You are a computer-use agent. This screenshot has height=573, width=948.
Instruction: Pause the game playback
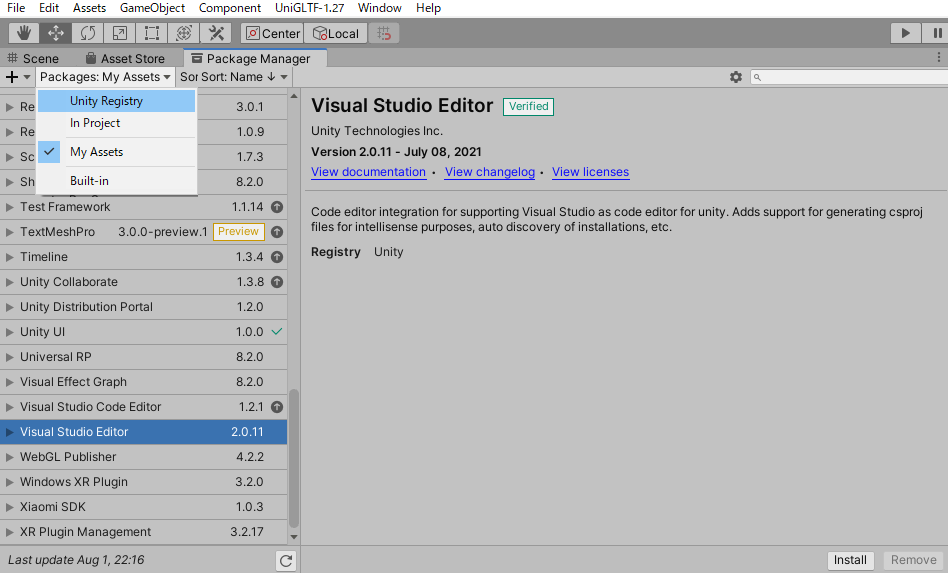pos(936,33)
